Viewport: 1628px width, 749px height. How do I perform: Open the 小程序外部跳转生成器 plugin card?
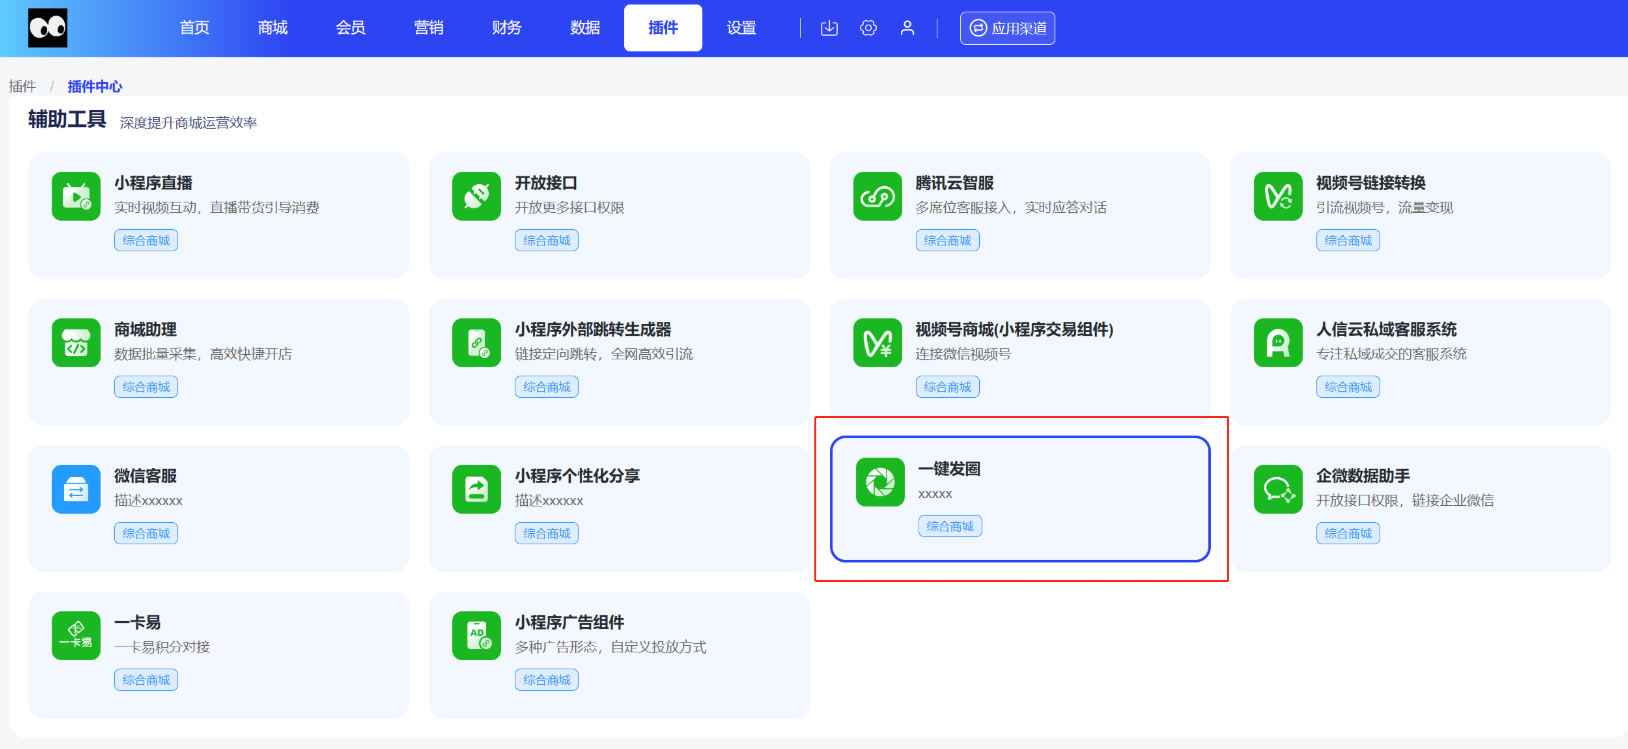(x=618, y=361)
